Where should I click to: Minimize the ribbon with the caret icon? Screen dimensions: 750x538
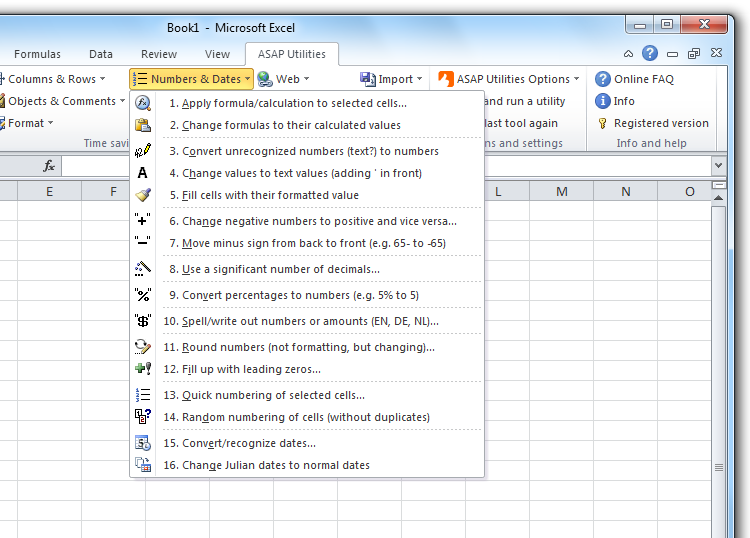[x=628, y=54]
